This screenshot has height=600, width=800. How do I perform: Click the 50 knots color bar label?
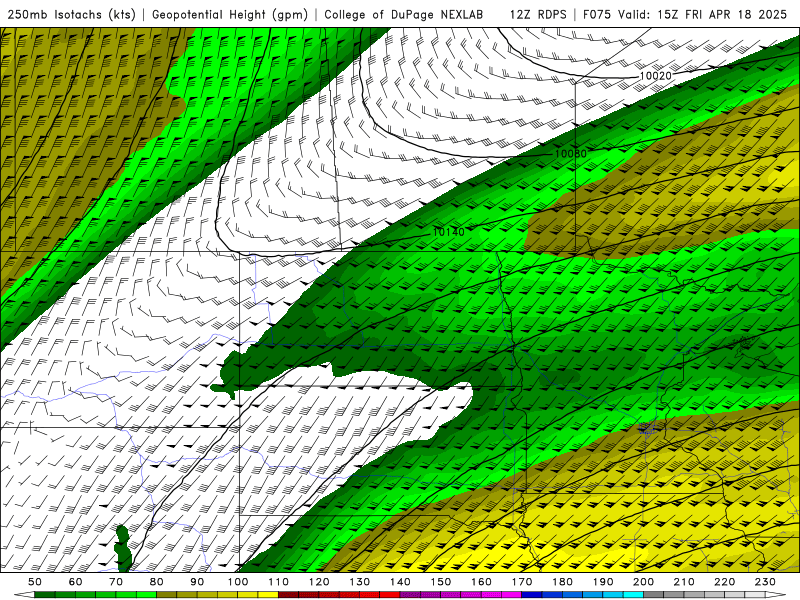click(x=35, y=582)
